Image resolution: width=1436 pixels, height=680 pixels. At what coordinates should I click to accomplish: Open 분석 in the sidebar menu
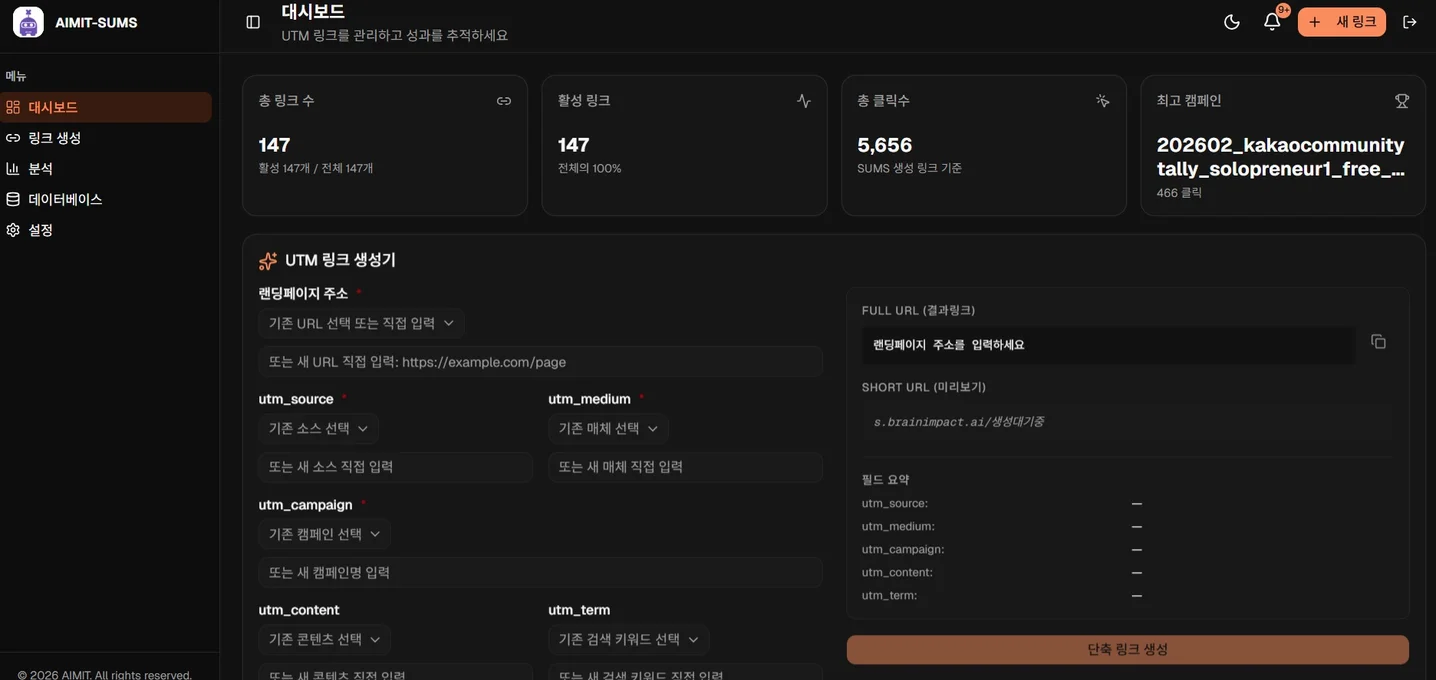click(x=106, y=169)
